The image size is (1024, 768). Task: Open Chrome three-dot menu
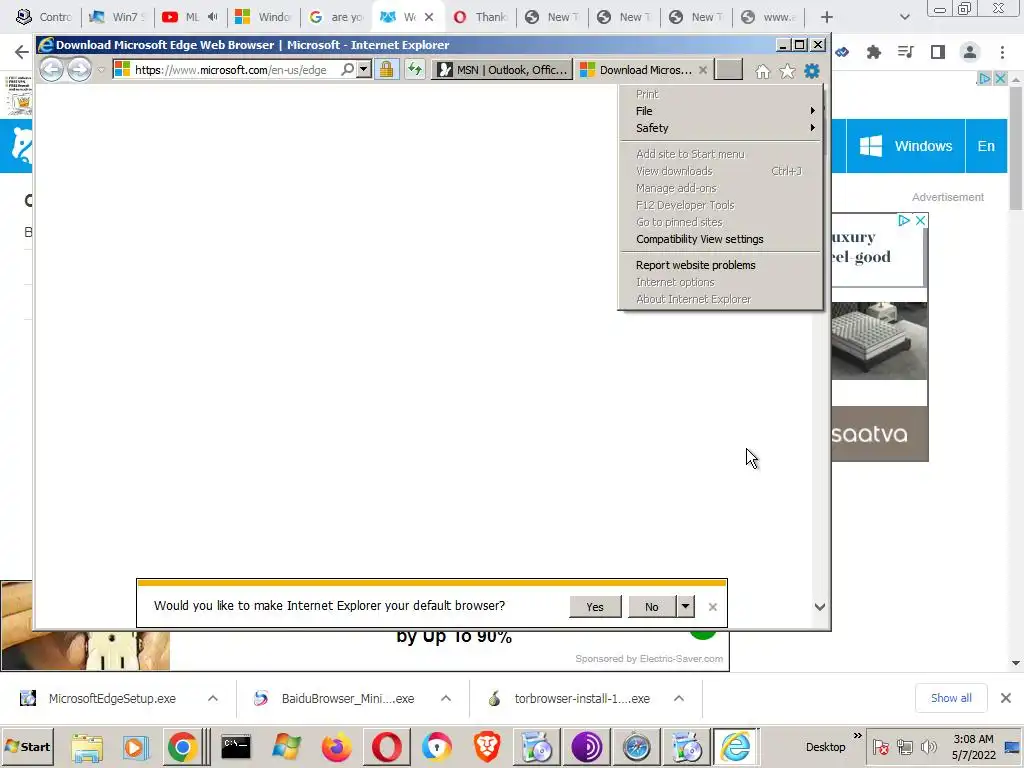click(1002, 52)
